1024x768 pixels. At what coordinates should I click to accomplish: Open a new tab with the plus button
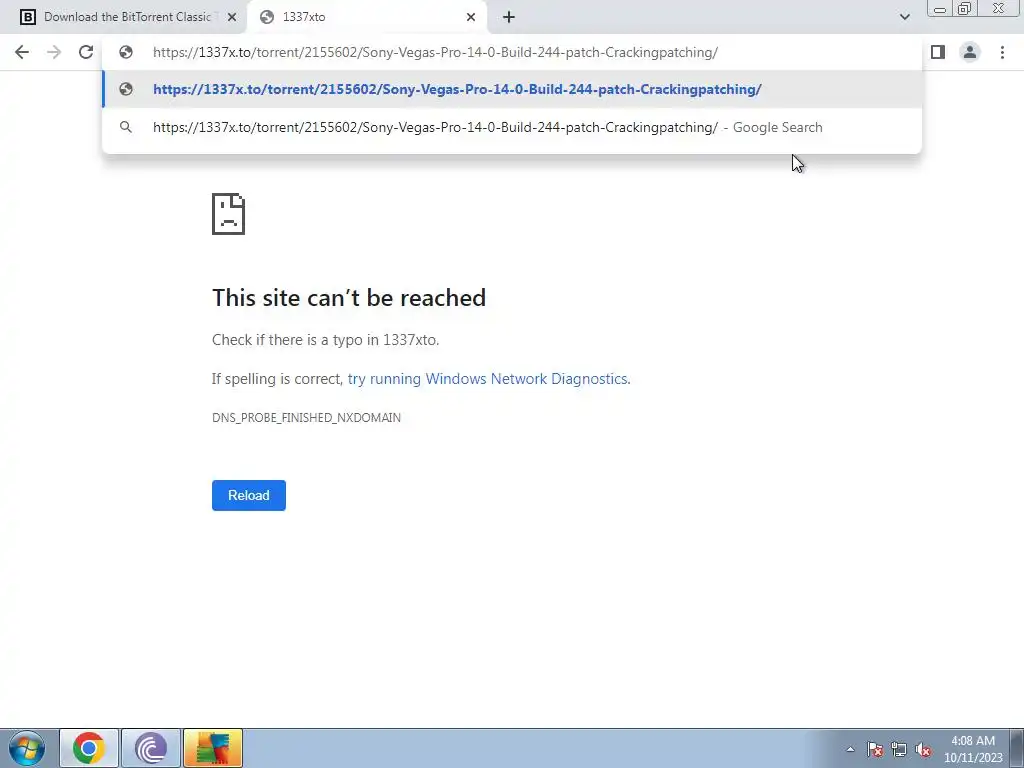coord(509,17)
